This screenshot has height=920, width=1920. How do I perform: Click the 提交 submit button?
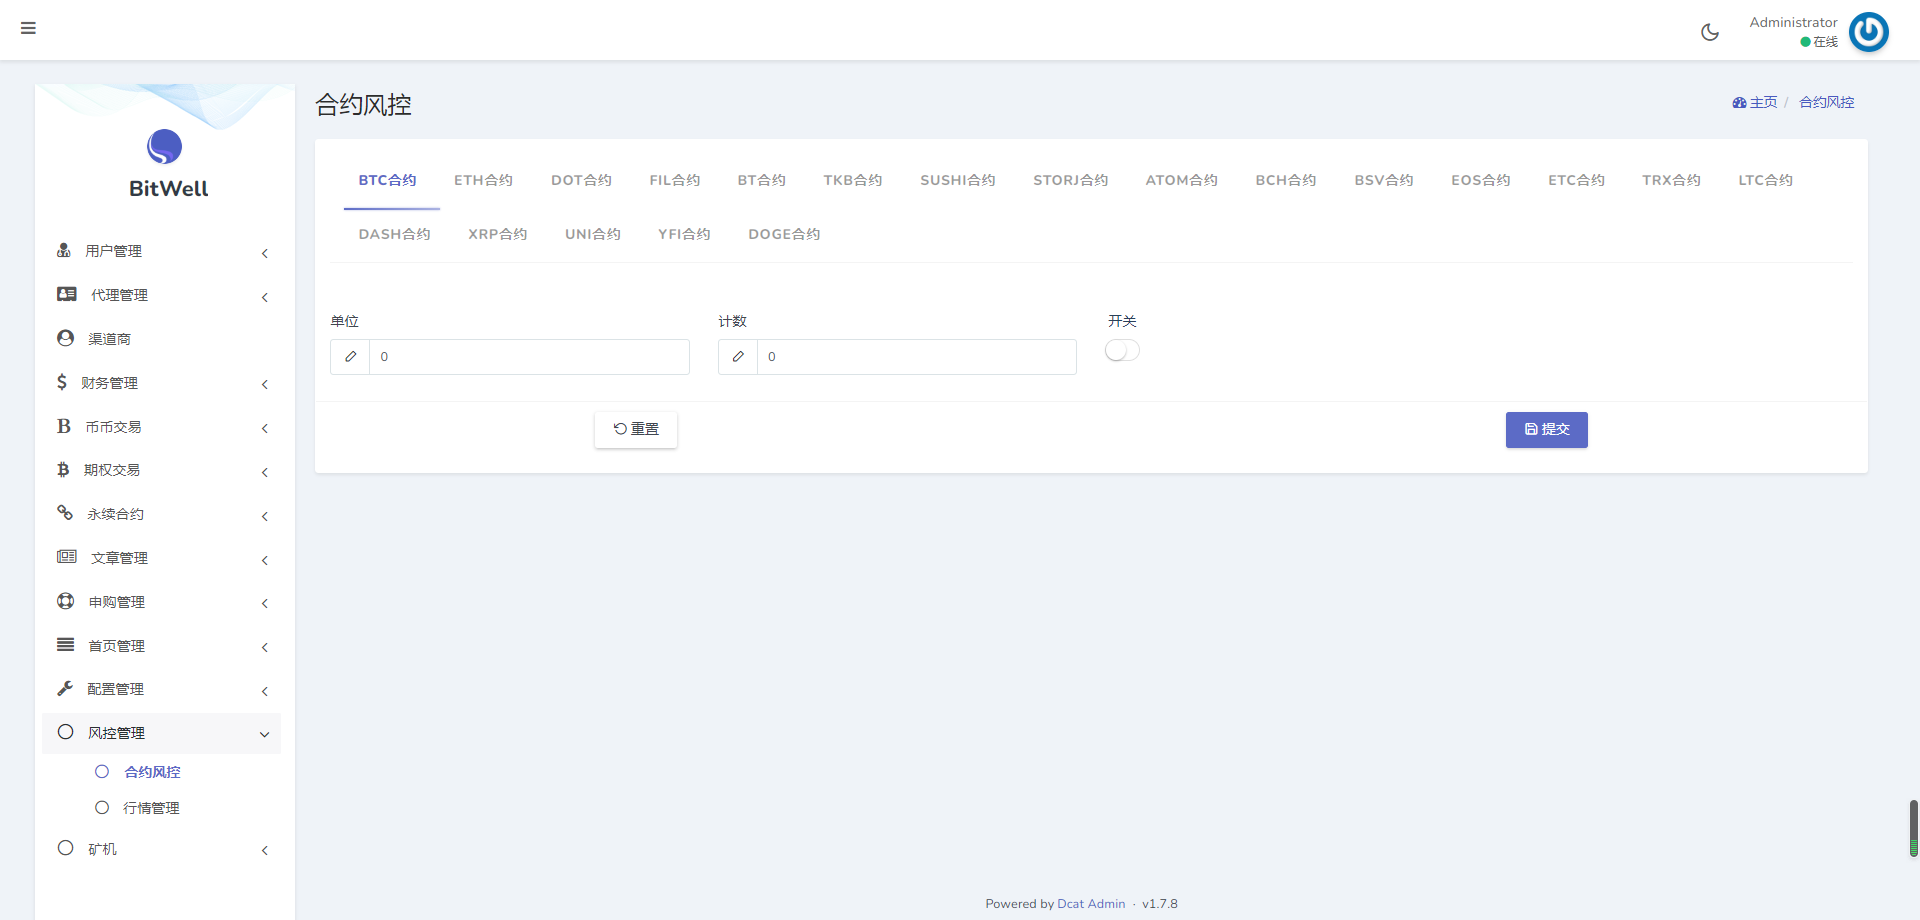[1546, 430]
